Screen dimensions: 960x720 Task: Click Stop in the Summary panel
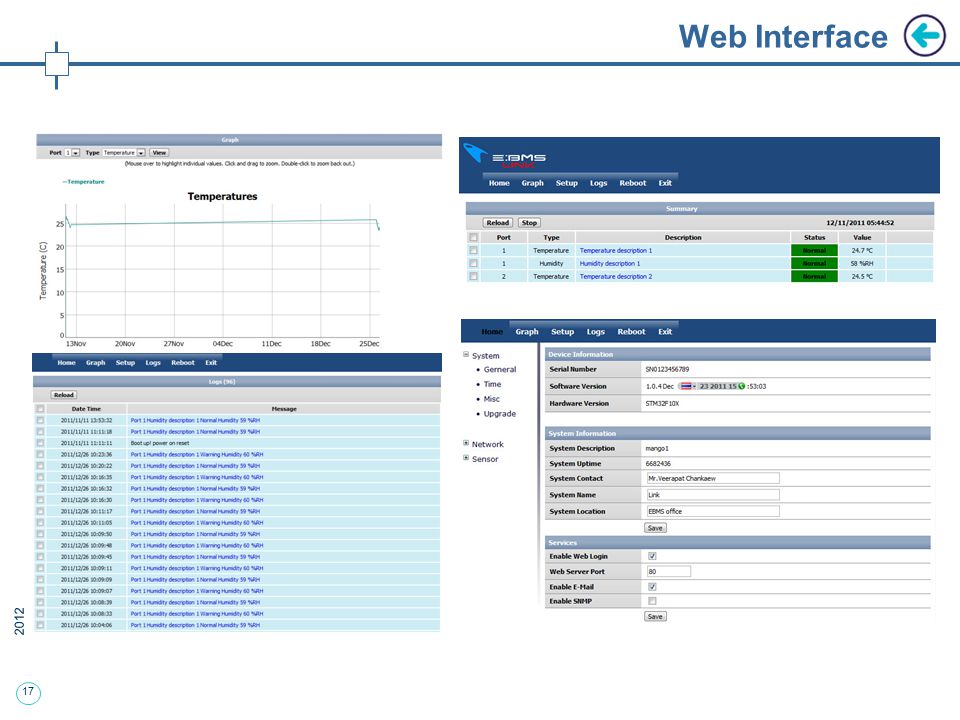tap(529, 223)
